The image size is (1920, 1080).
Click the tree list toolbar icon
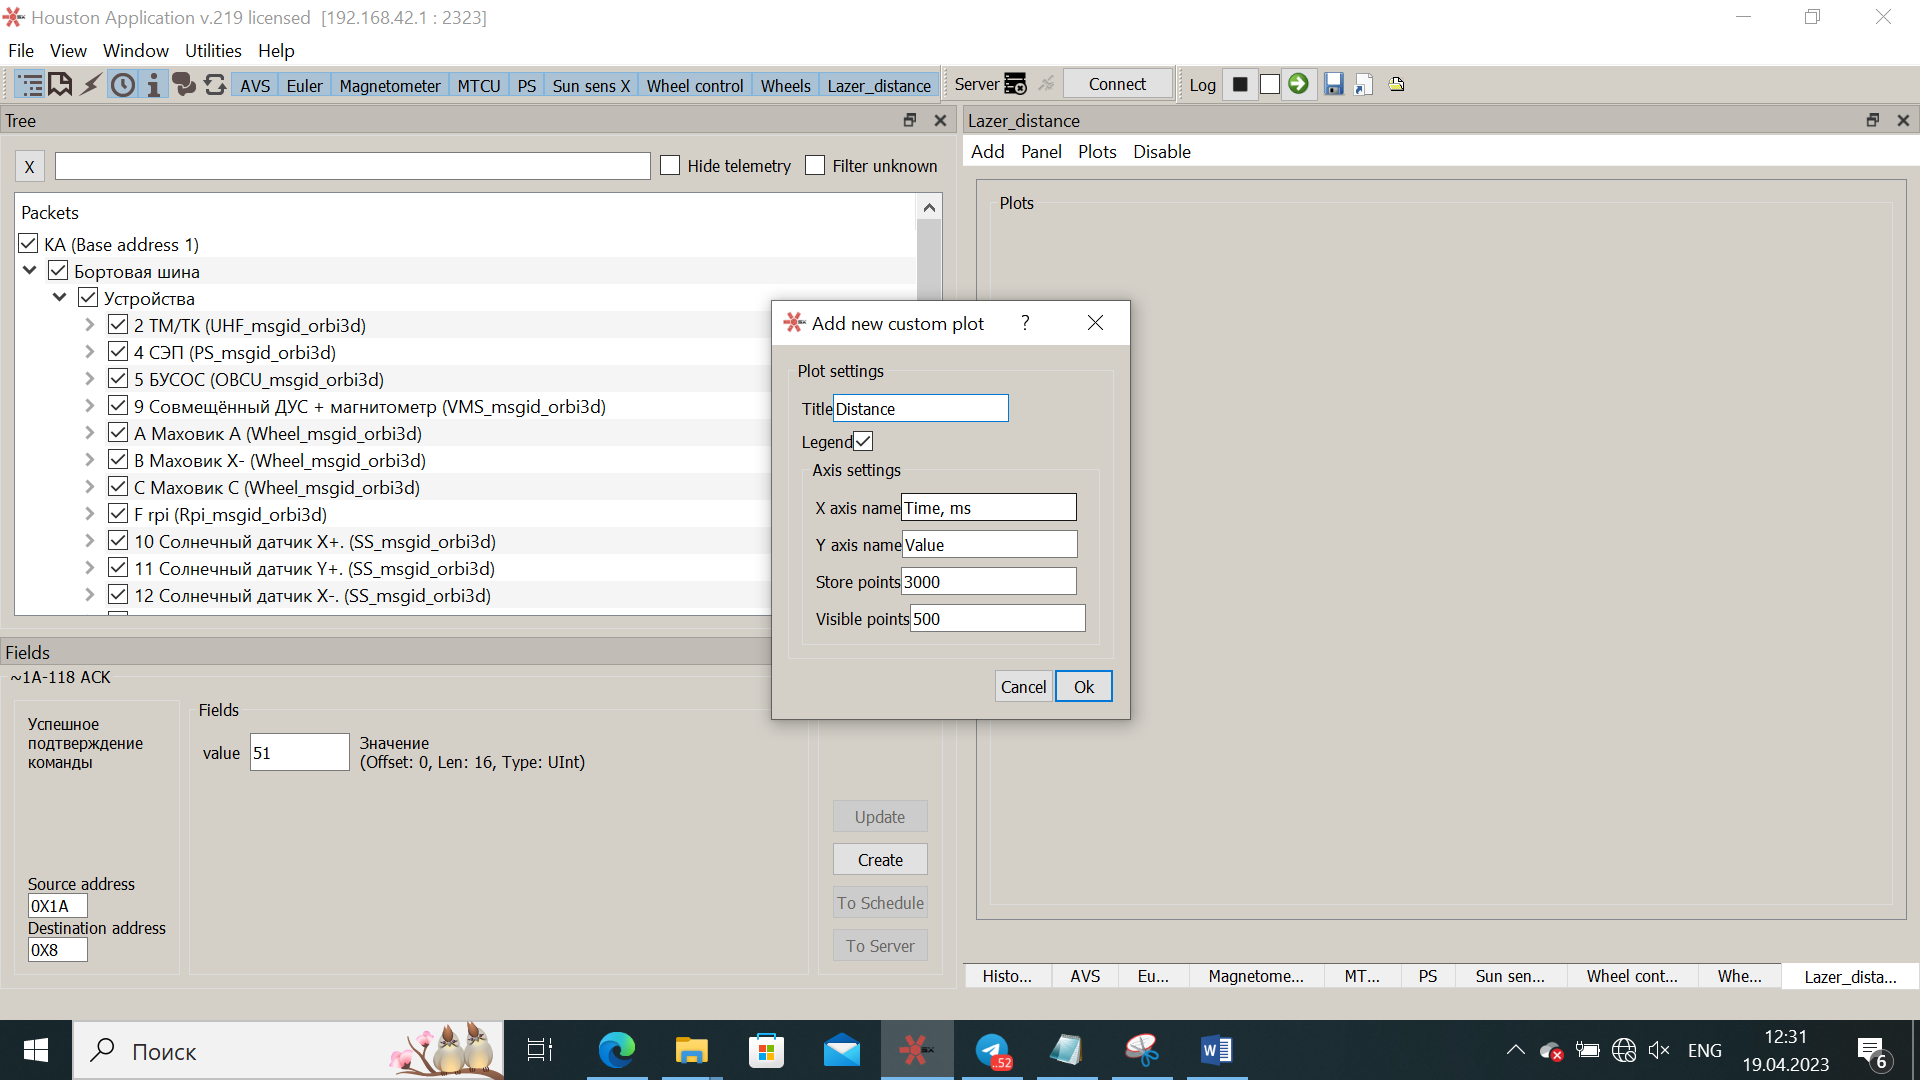coord(30,85)
